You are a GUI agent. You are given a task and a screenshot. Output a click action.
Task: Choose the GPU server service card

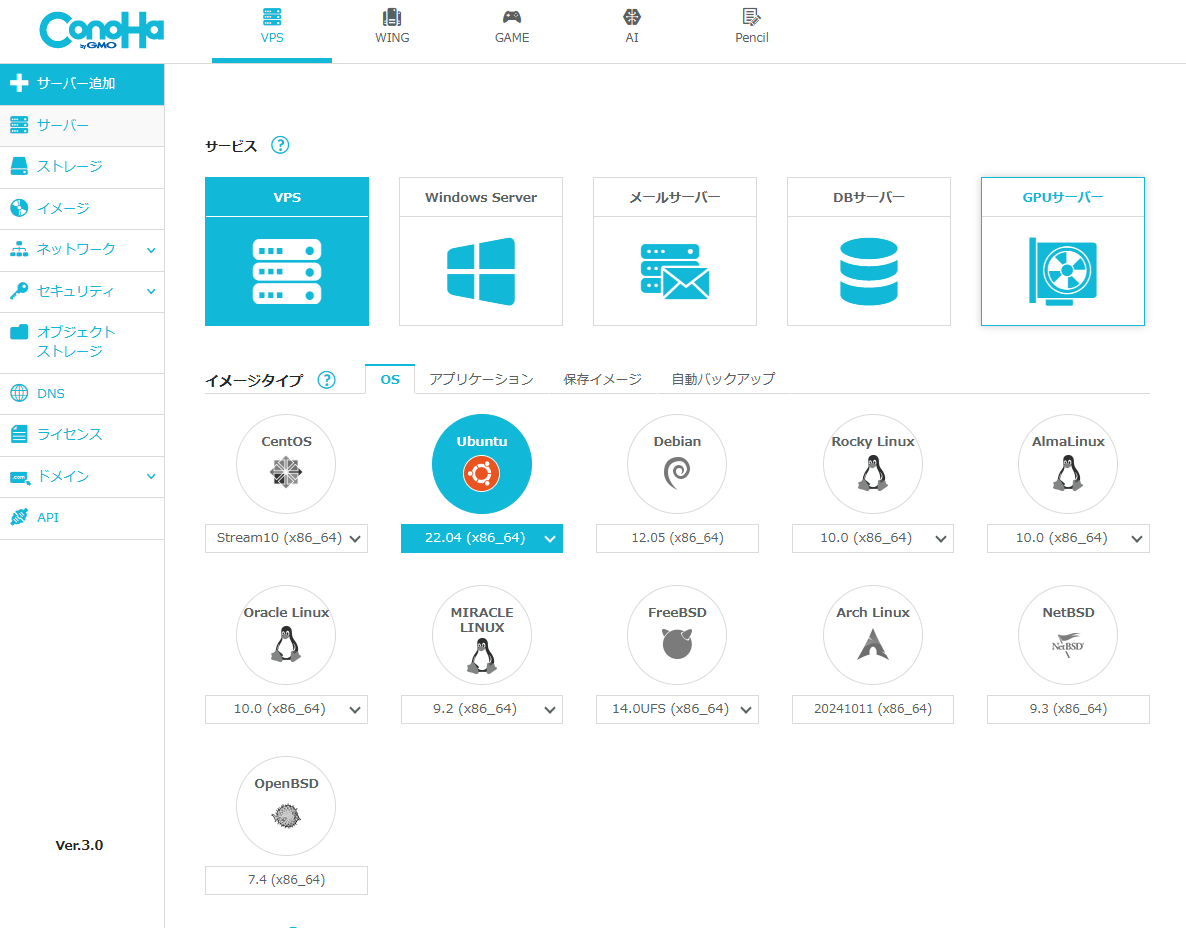1062,252
